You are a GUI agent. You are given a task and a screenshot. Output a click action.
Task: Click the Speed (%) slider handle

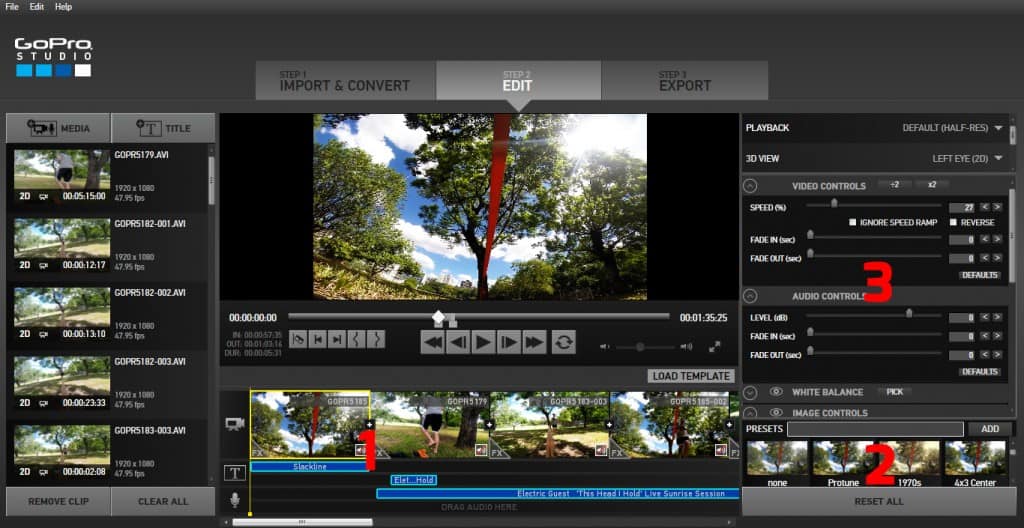pos(834,204)
